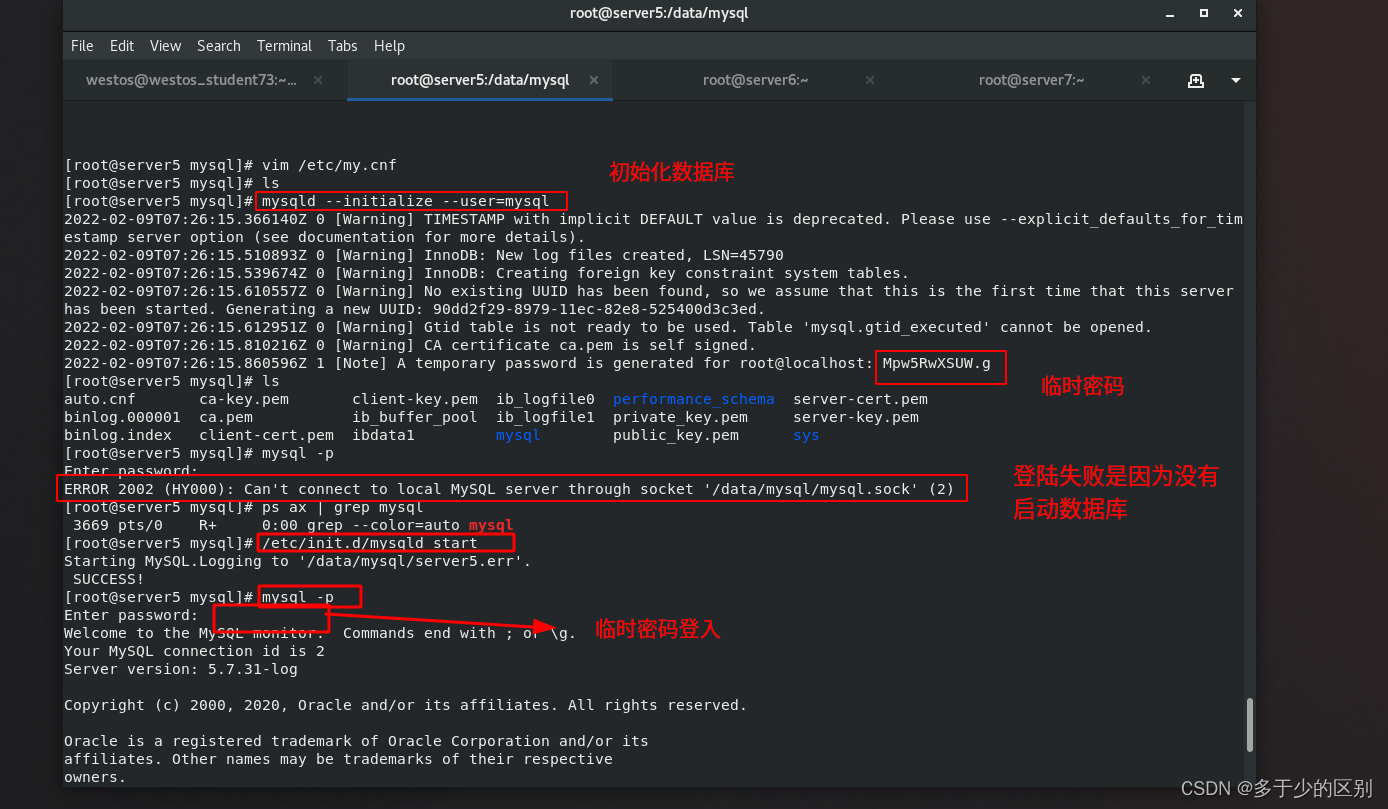Click the 'Server version: 5.7.31-log' line
Screen dimensions: 1388x809
click(x=181, y=669)
